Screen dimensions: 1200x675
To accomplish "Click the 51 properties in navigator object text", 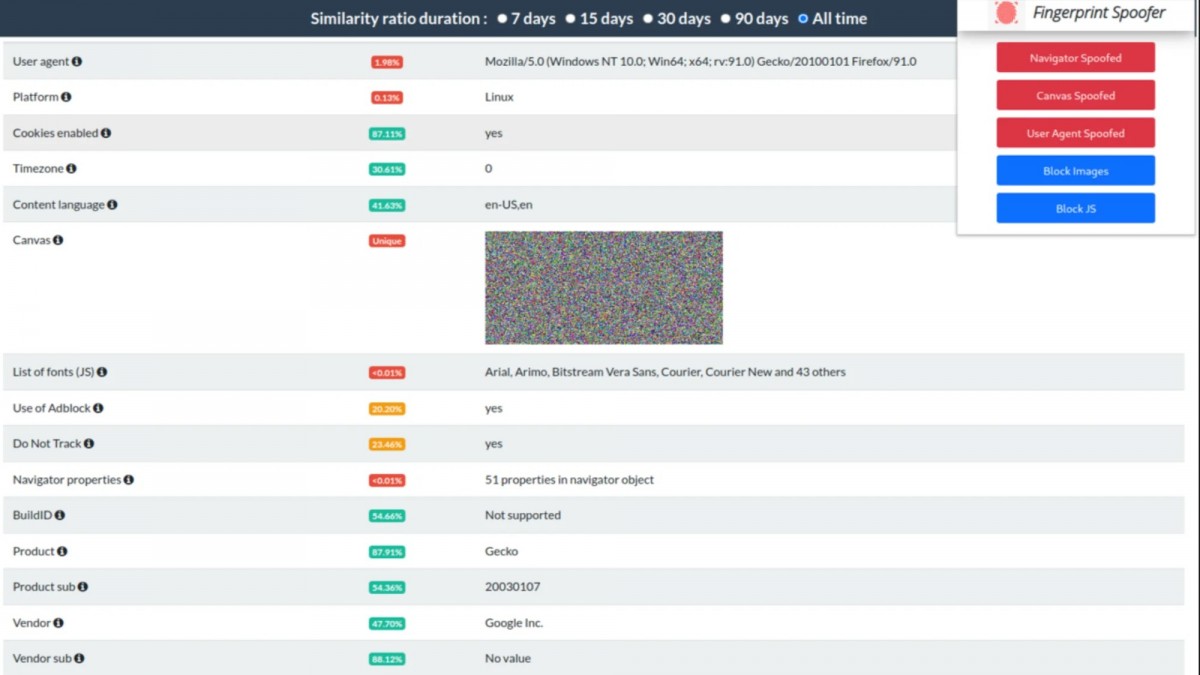I will pos(569,480).
